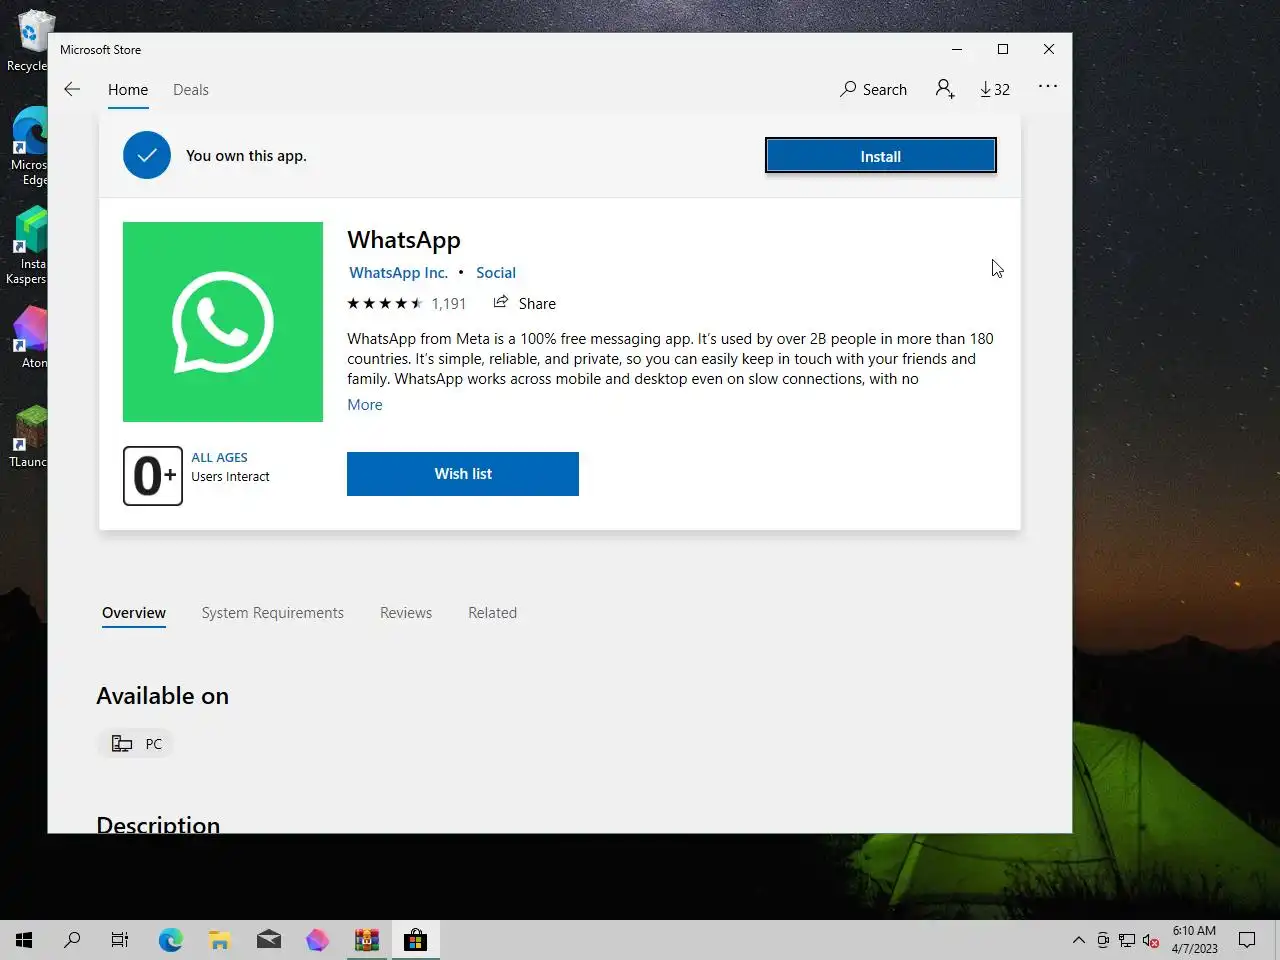Click the blue checkmark ownership icon
The height and width of the screenshot is (960, 1280).
pos(147,155)
